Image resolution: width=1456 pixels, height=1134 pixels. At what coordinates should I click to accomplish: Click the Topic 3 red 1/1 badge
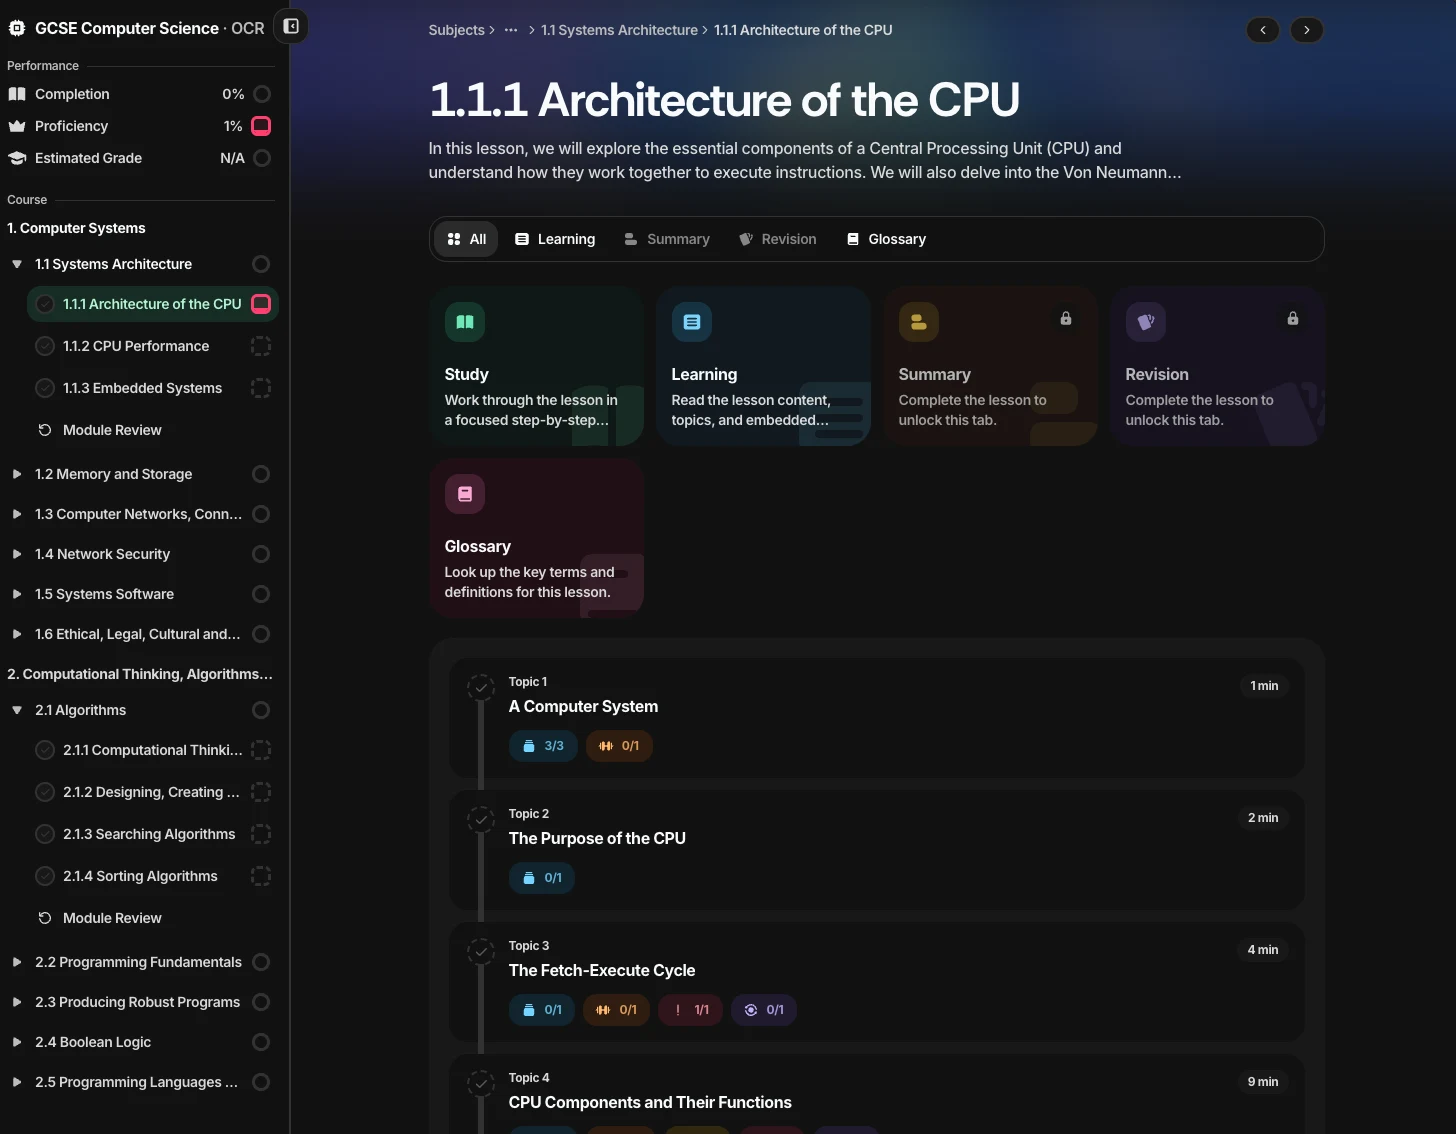pyautogui.click(x=691, y=1010)
